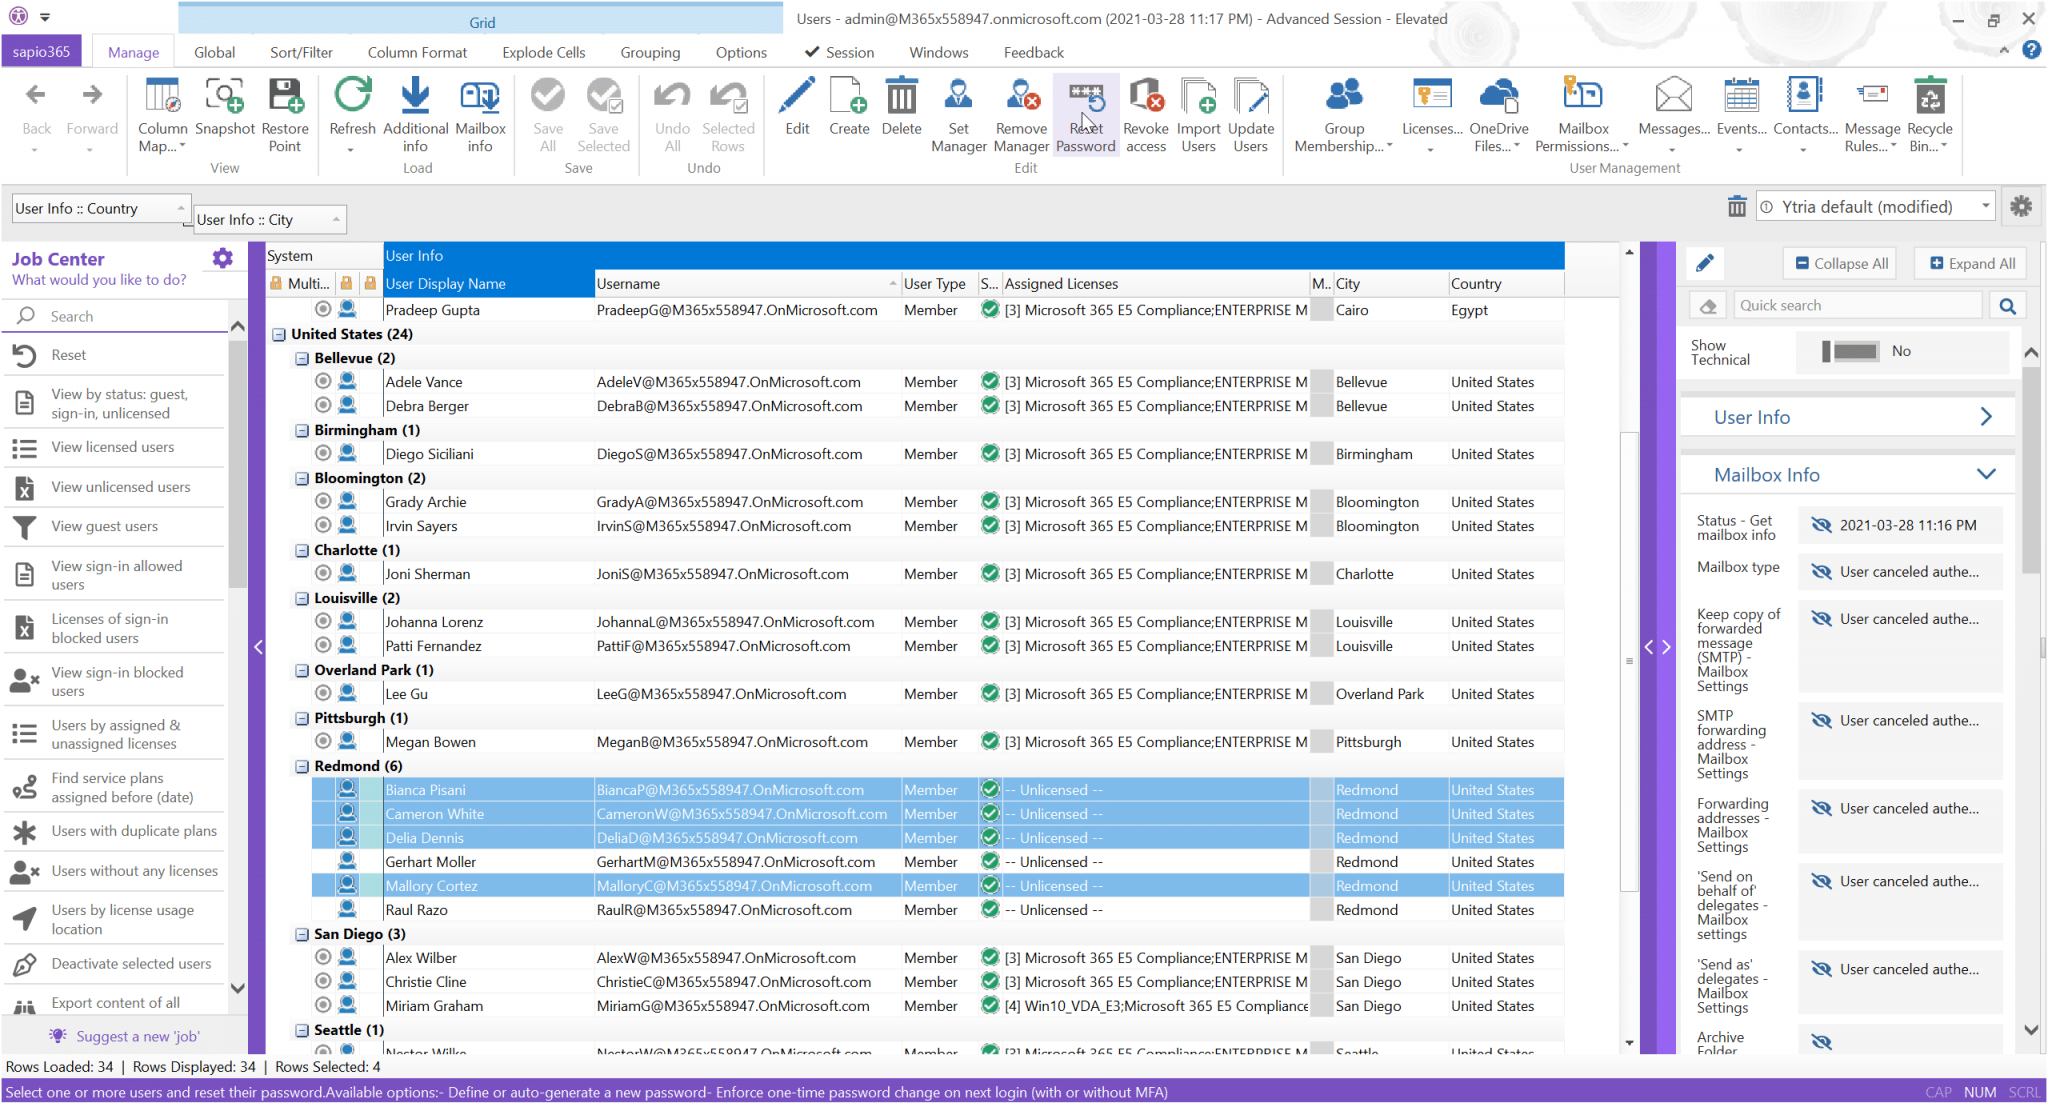This screenshot has width=2048, height=1103.
Task: Switch to the Grouping ribbon tab
Action: (650, 52)
